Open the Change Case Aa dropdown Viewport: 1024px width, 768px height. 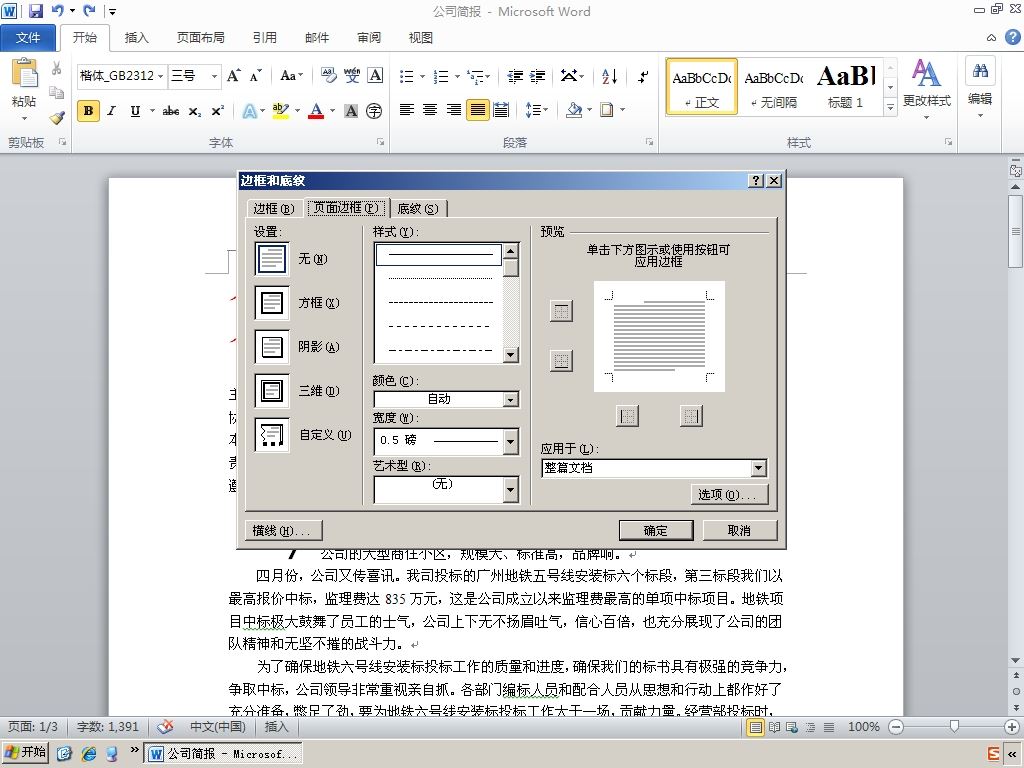291,76
